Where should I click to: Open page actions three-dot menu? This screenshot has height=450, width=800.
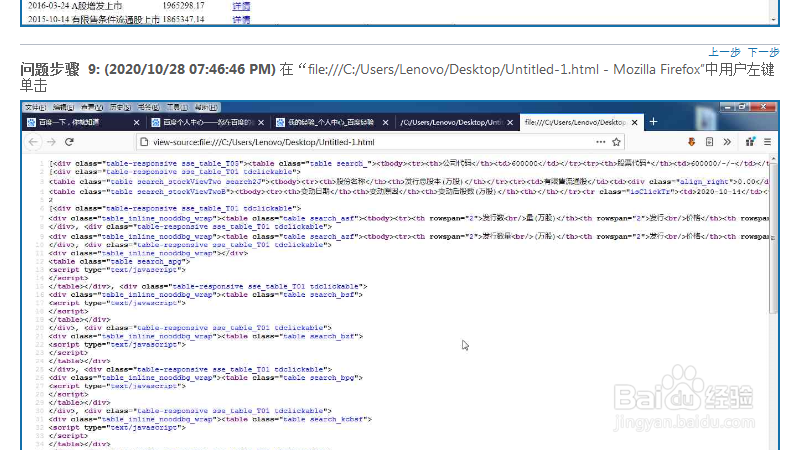tap(601, 142)
